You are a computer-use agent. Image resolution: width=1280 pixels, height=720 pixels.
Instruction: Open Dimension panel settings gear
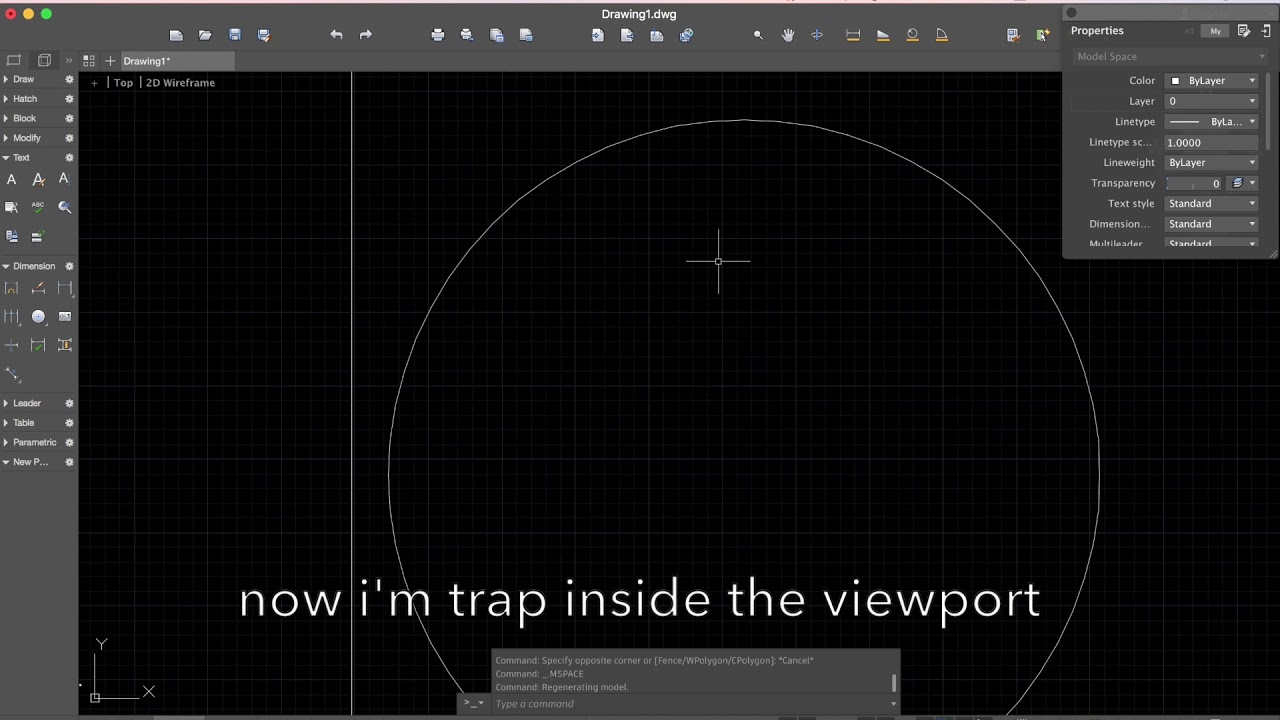[69, 266]
